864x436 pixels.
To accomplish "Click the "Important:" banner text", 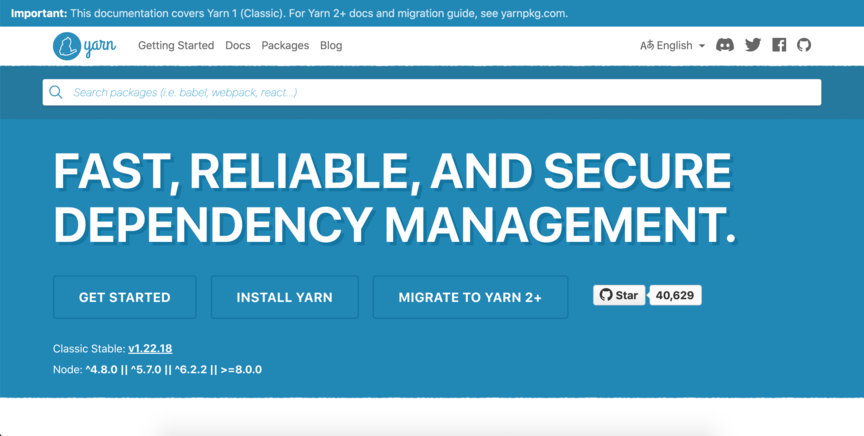I will click(39, 13).
